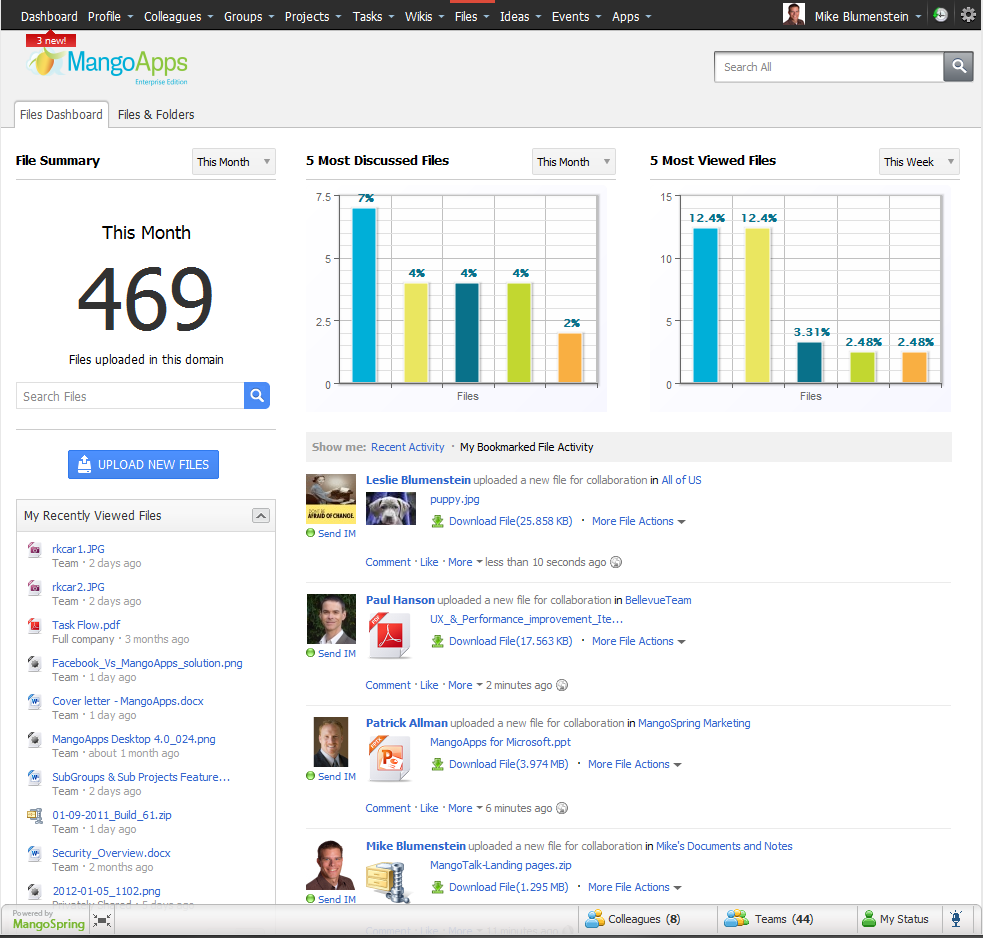983x938 pixels.
Task: Select the Files Dashboard tab
Action: [61, 115]
